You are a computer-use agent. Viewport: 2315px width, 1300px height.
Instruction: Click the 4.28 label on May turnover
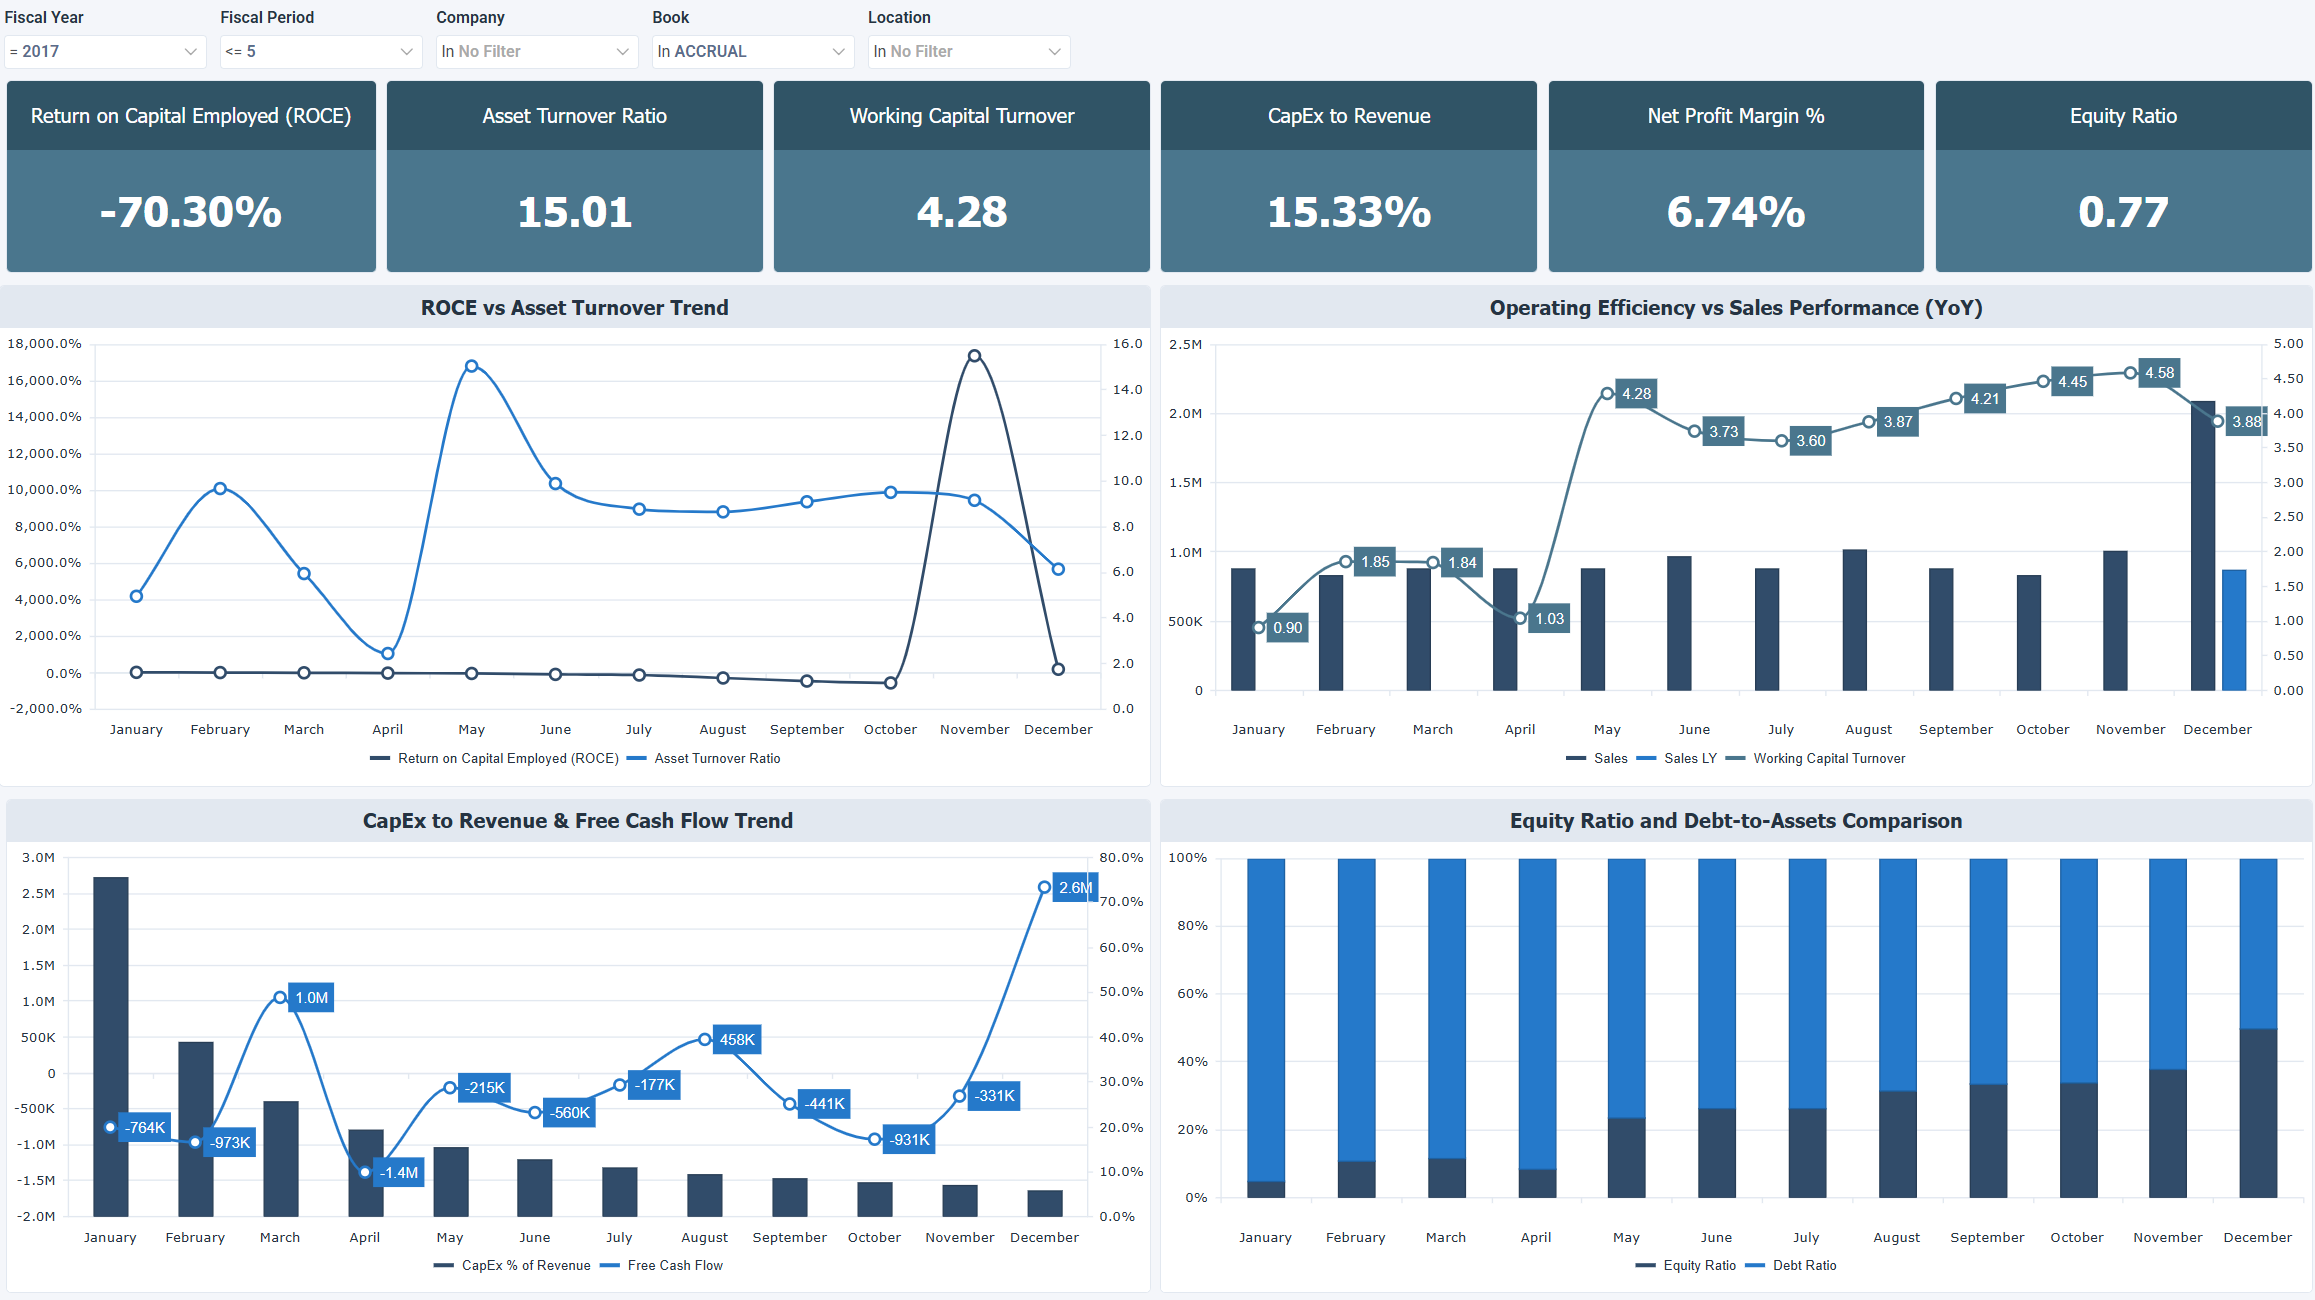coord(1636,393)
